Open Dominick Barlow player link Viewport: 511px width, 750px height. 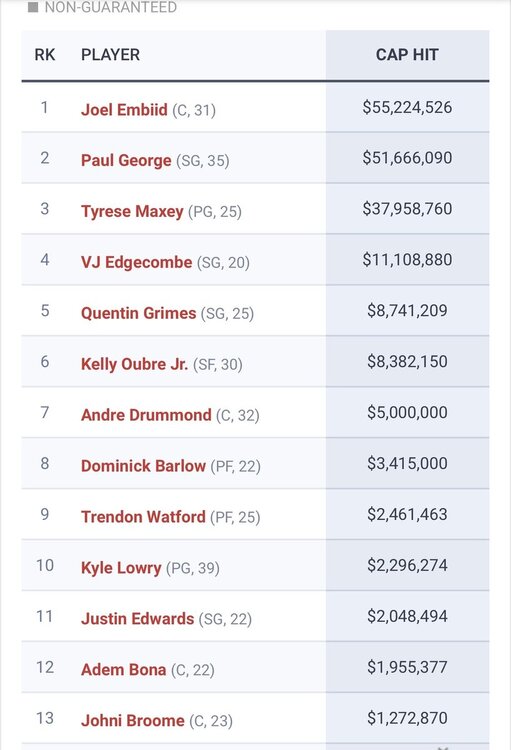point(143,466)
